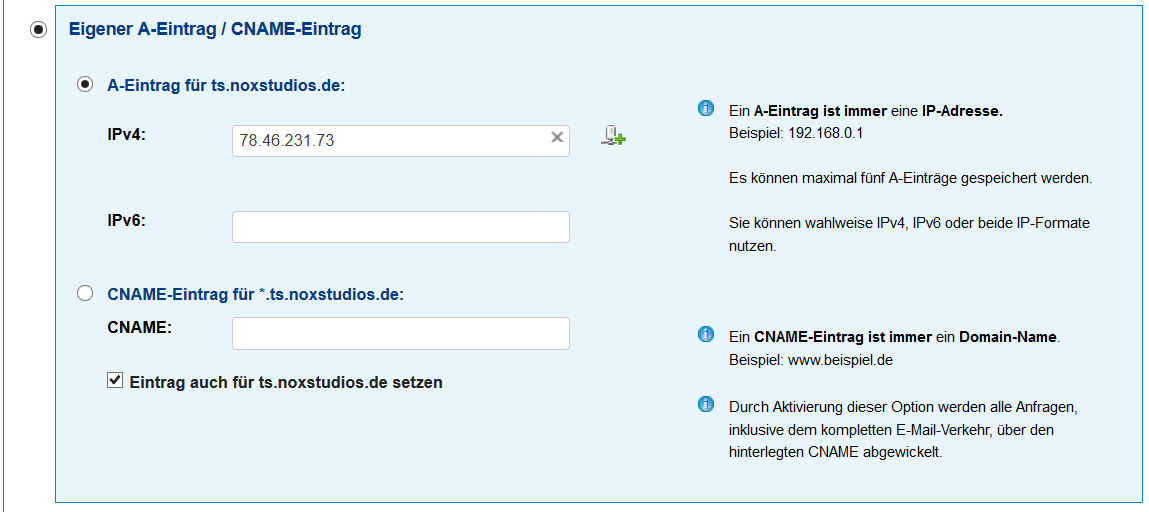Click the 'IPv4:' field label
1149x512 pixels.
(x=126, y=134)
